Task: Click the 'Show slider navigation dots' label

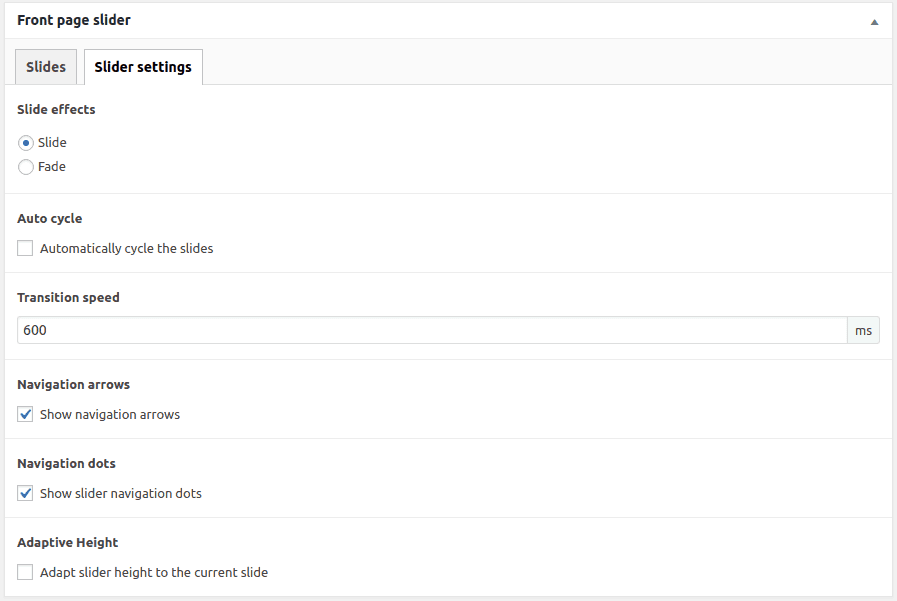Action: 121,493
